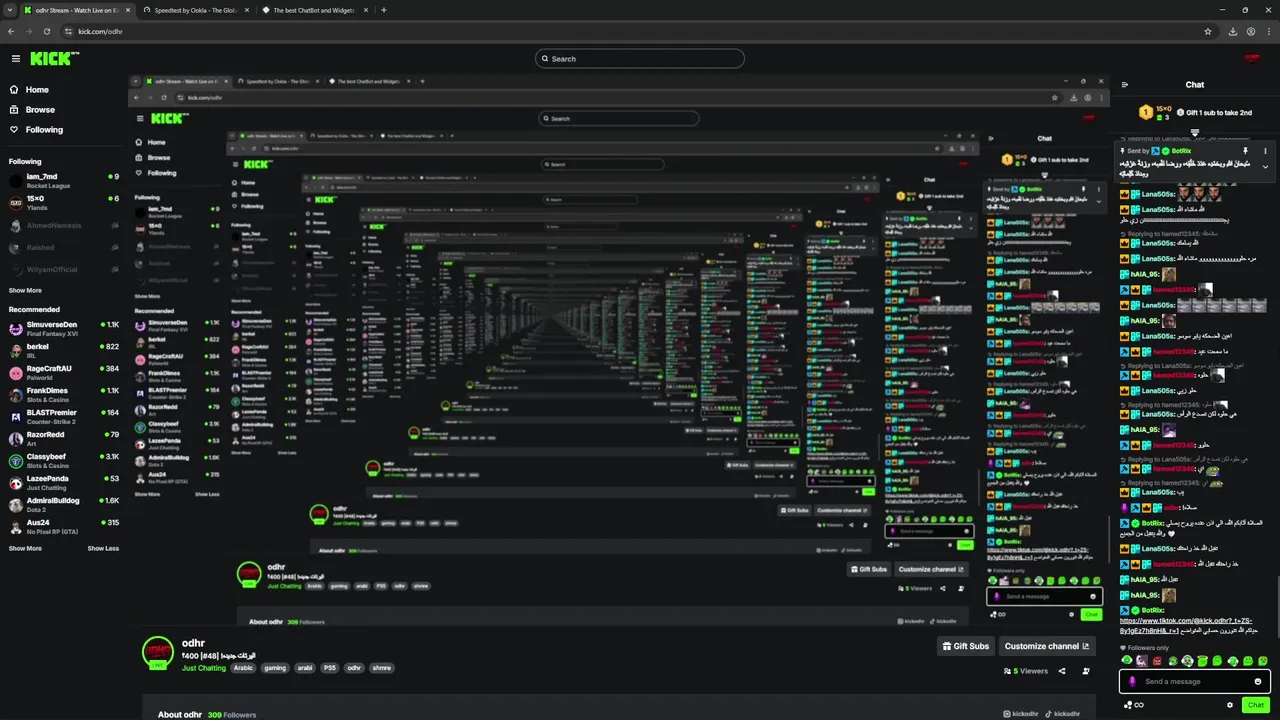Insert the red angry emote
This screenshot has height=720, width=1280.
tap(1157, 661)
